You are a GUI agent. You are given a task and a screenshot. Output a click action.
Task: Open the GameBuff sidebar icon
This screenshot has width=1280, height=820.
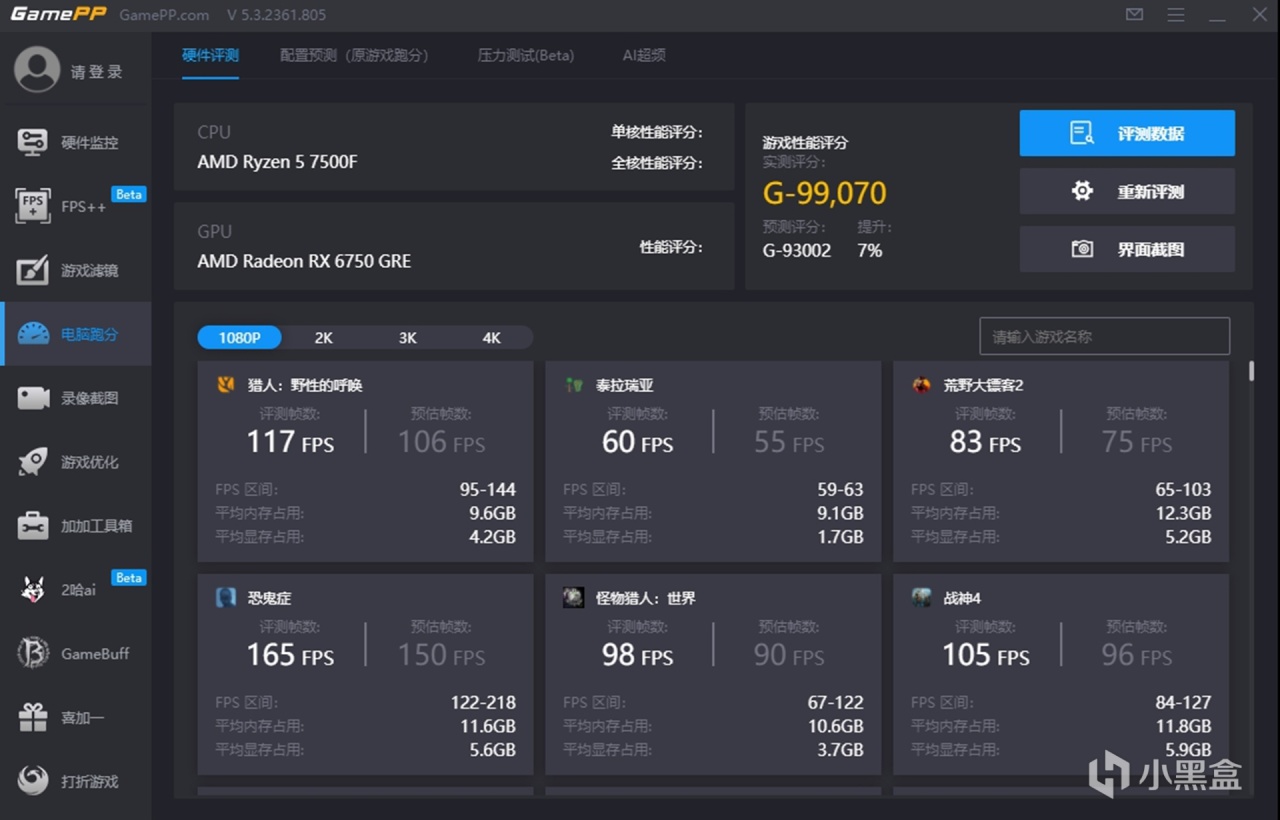(33, 653)
